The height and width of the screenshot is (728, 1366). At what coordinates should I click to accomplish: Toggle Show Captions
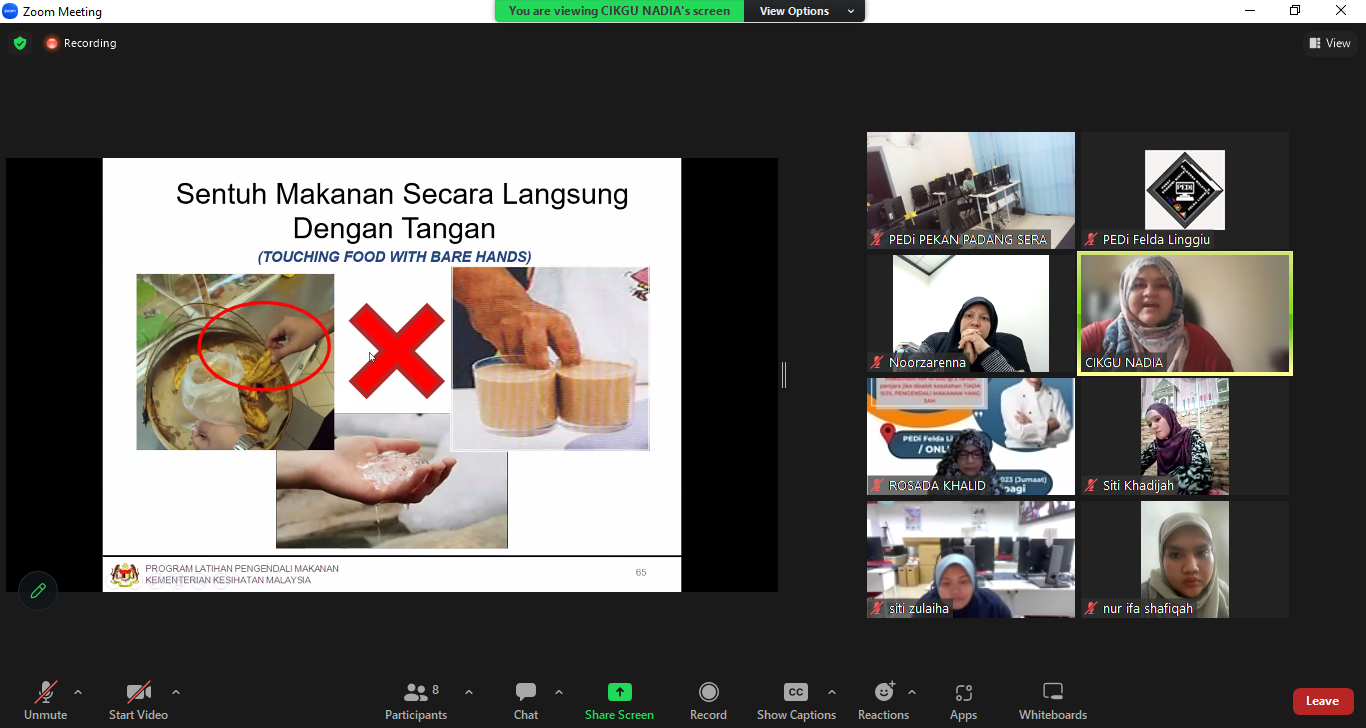(796, 700)
